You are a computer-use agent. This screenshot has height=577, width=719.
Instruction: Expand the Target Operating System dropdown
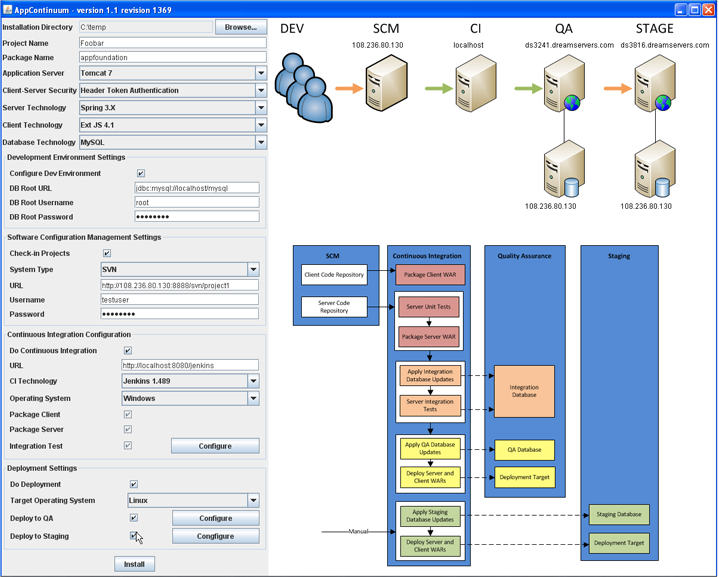(x=253, y=501)
